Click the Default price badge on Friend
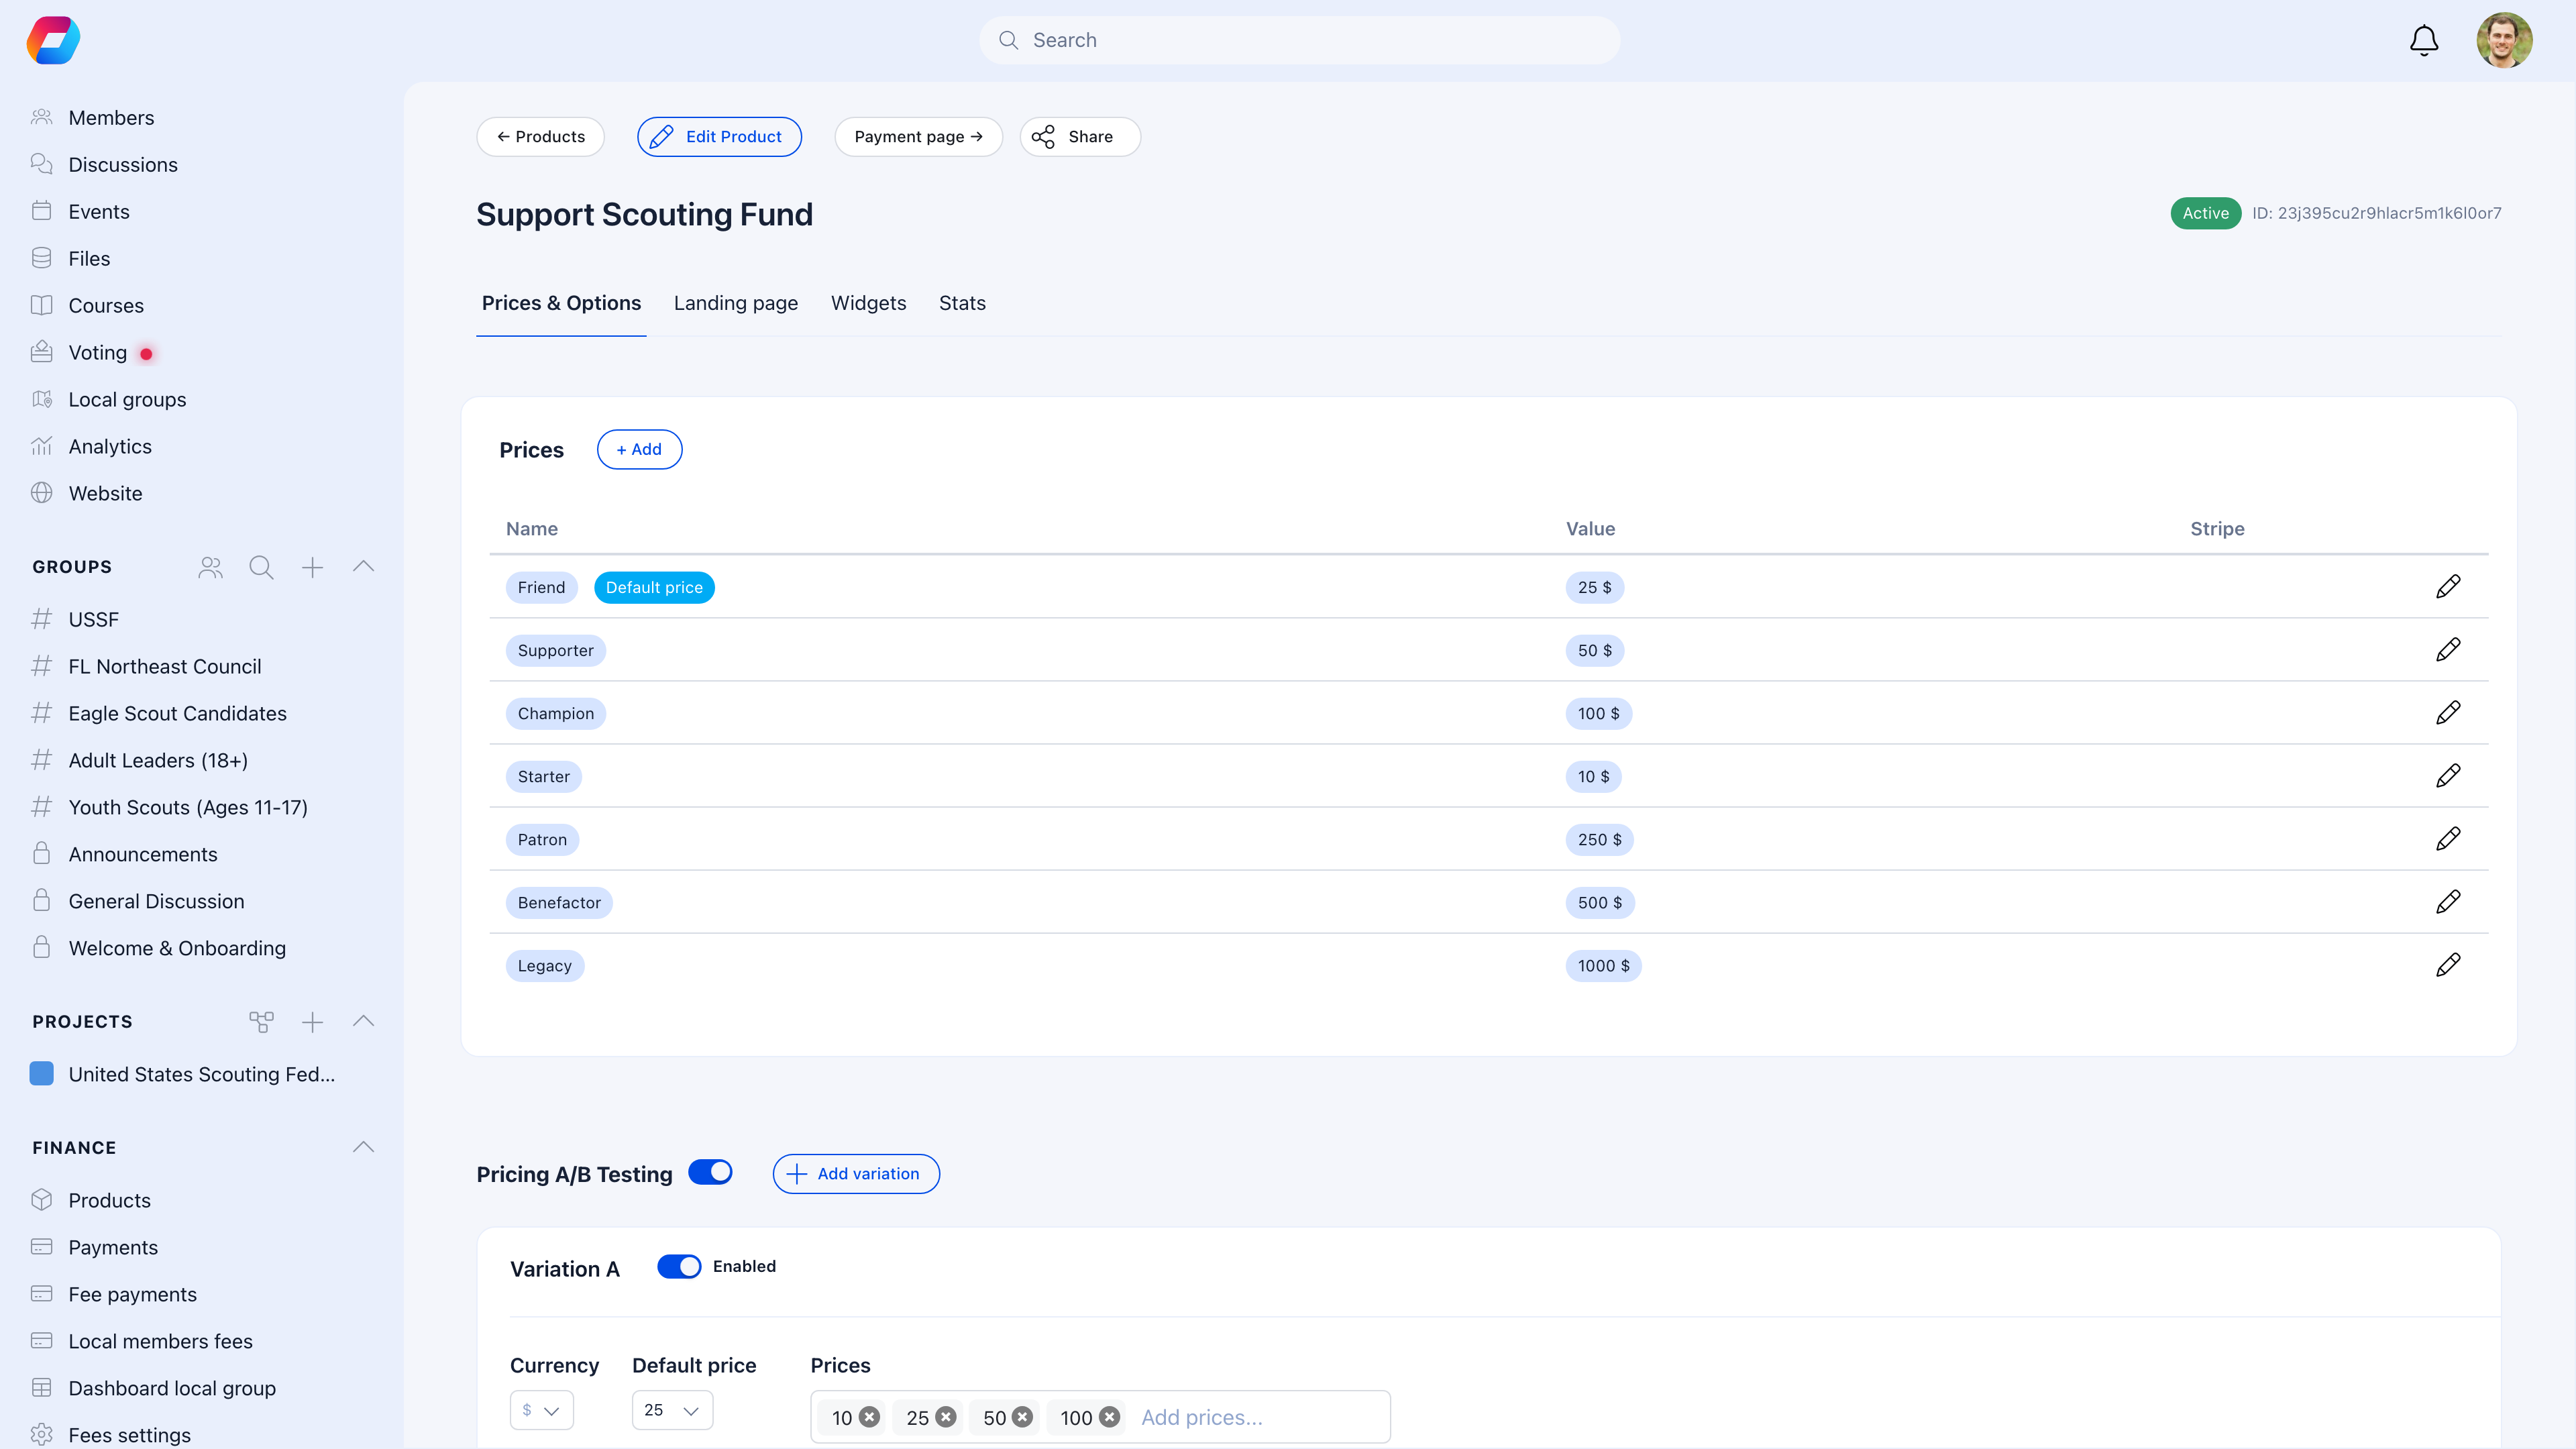This screenshot has width=2576, height=1449. (654, 587)
